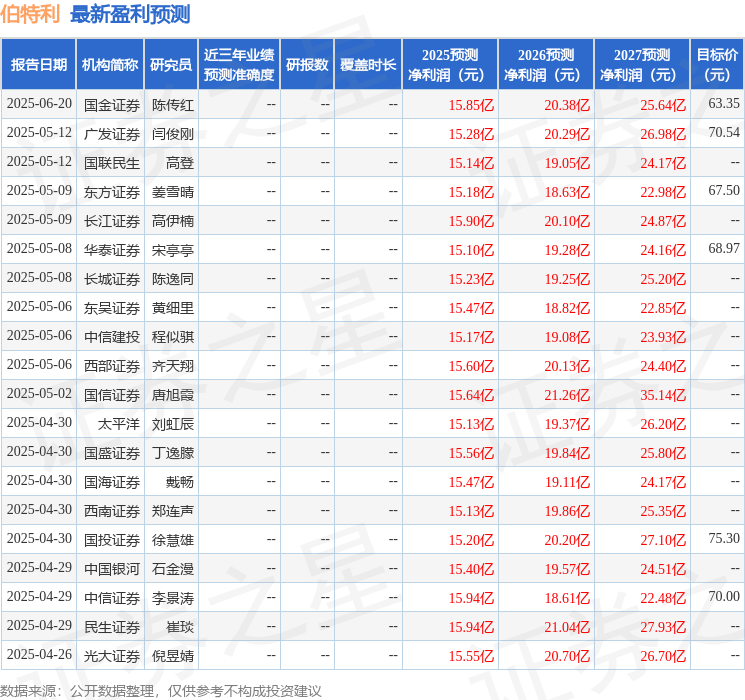Click the 数据来源 disclaimer footnote
The image size is (745, 700).
[161, 691]
